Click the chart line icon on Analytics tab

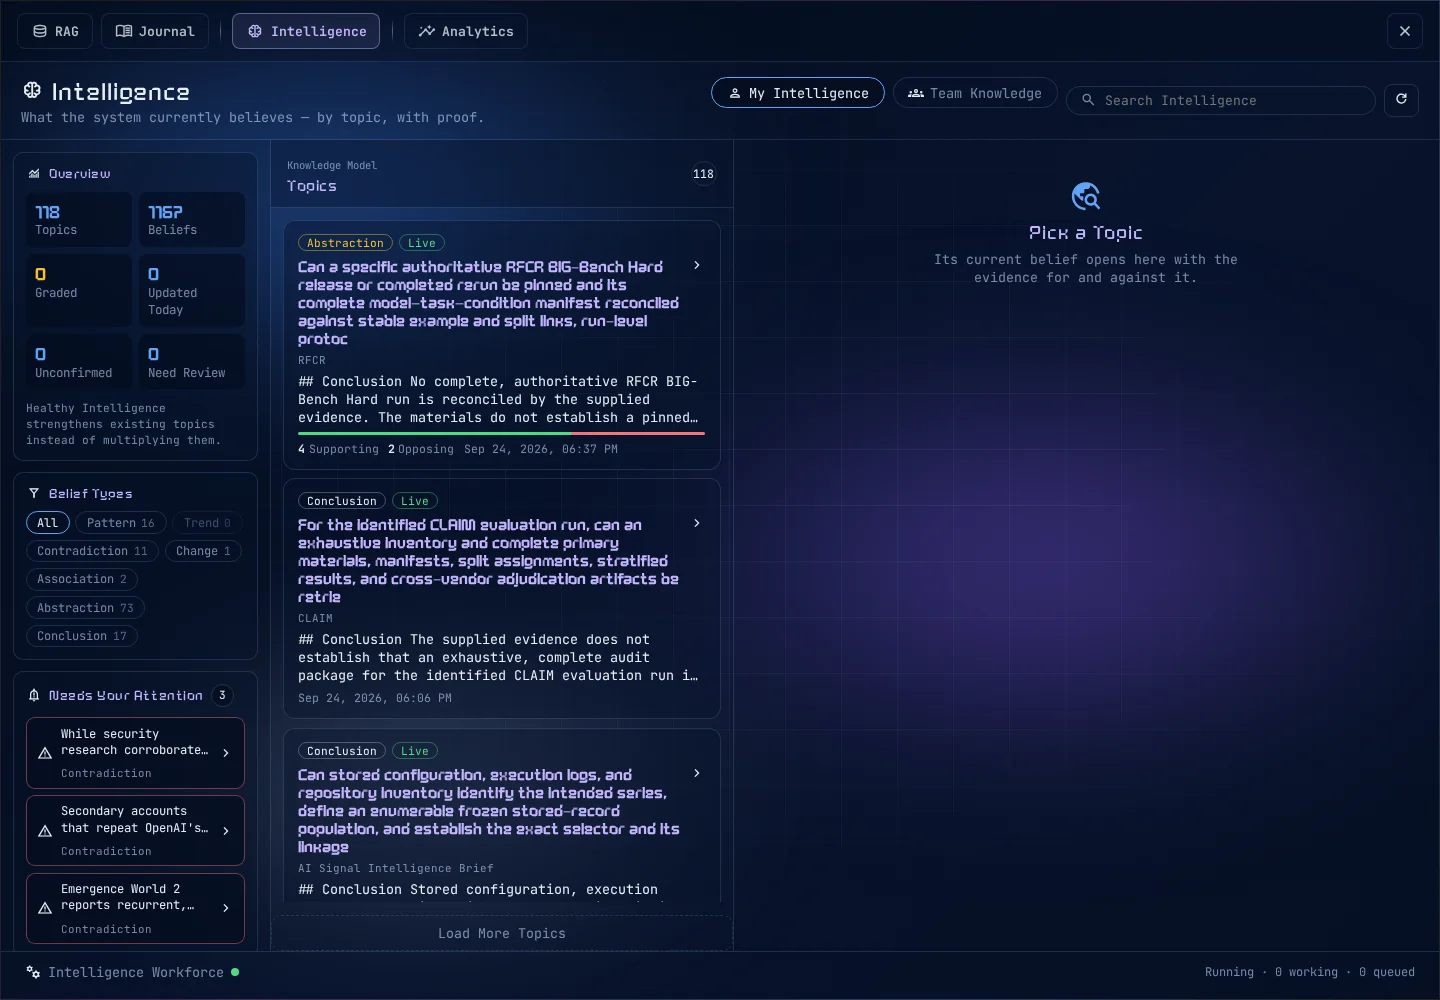click(x=427, y=31)
